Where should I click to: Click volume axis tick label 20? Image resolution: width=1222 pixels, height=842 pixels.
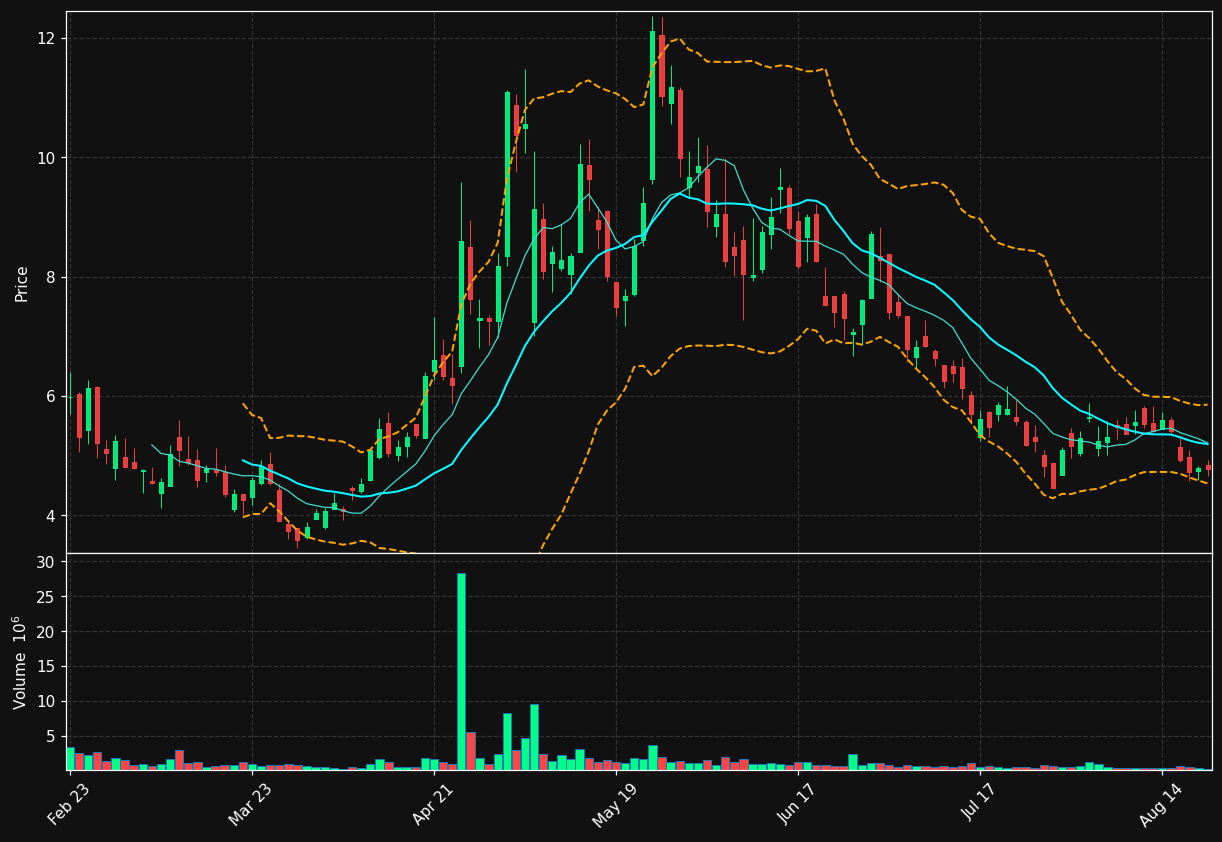tap(45, 632)
